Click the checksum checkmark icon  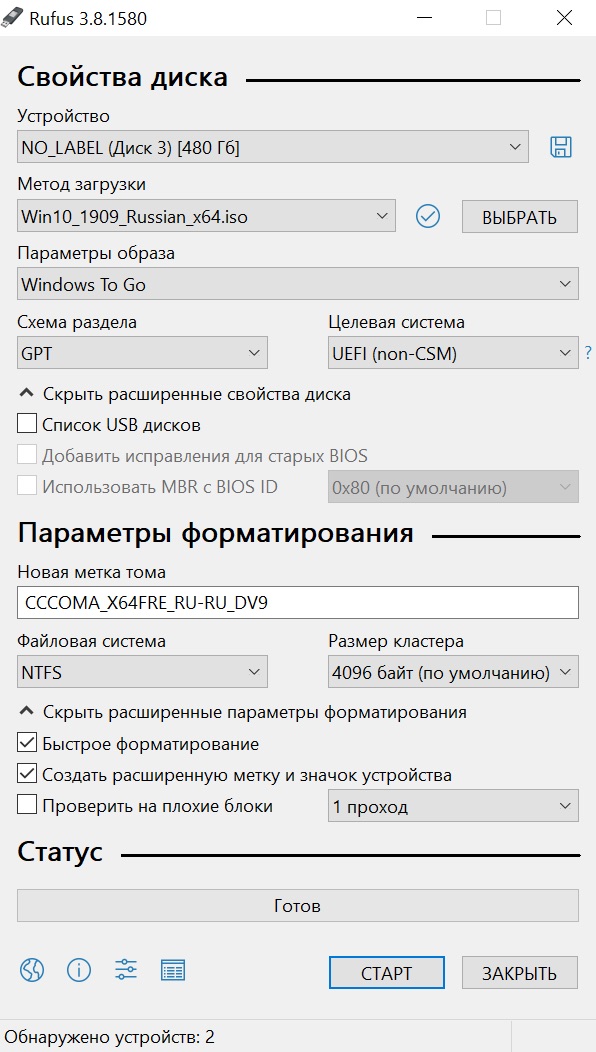(x=428, y=216)
